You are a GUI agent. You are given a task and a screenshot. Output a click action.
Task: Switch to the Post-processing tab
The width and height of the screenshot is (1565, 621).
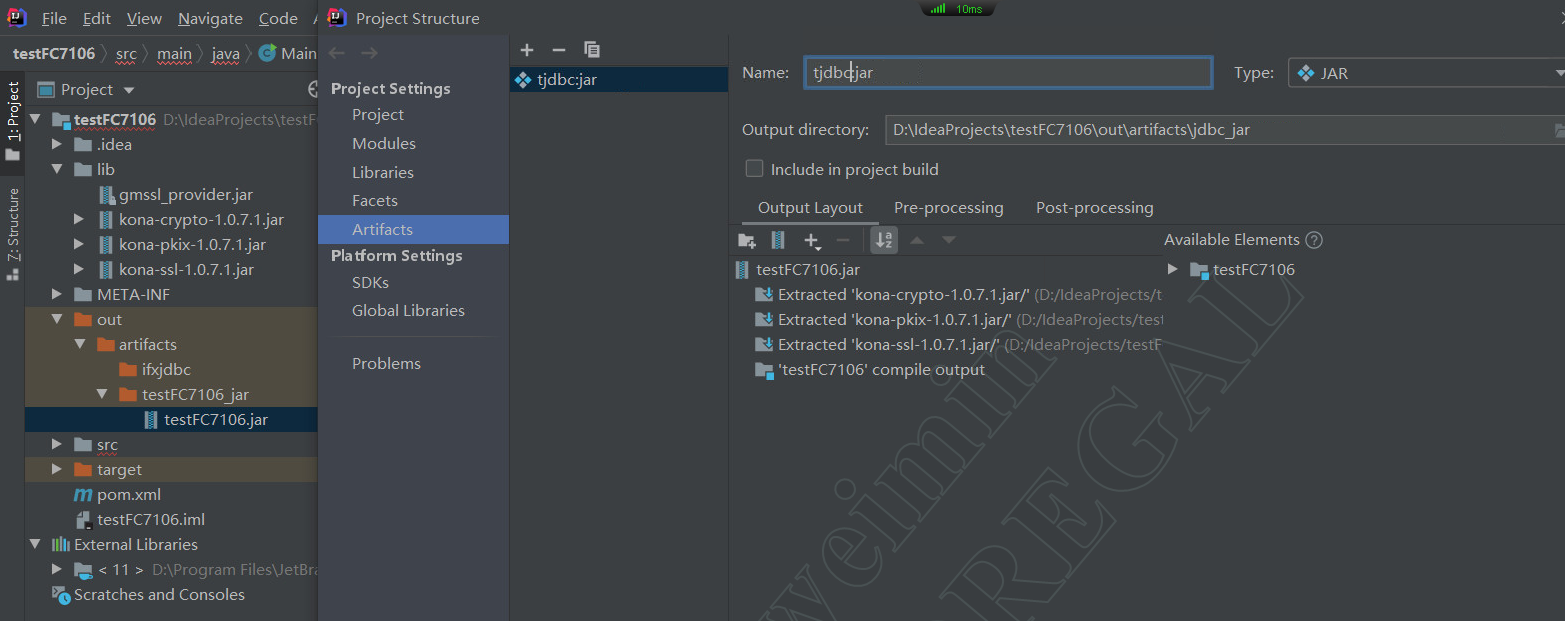[x=1094, y=208]
